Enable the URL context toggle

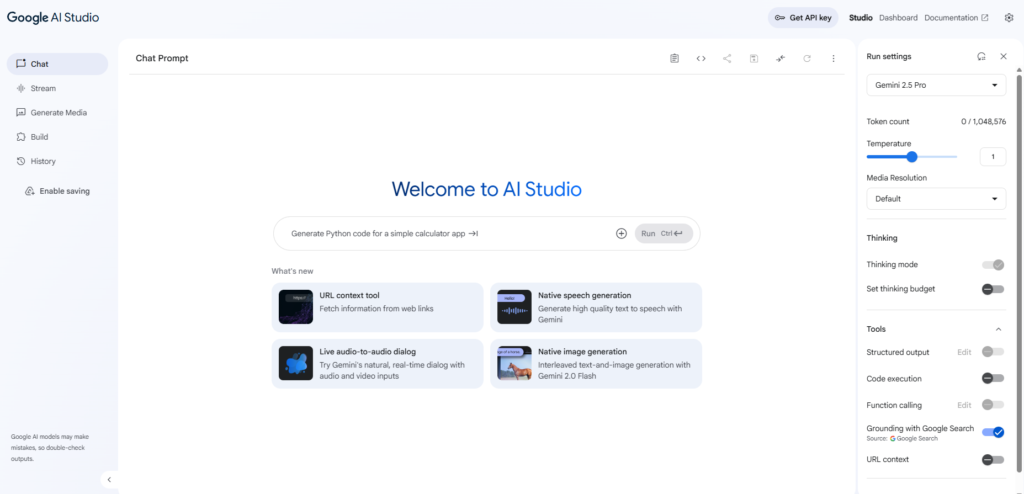point(992,460)
